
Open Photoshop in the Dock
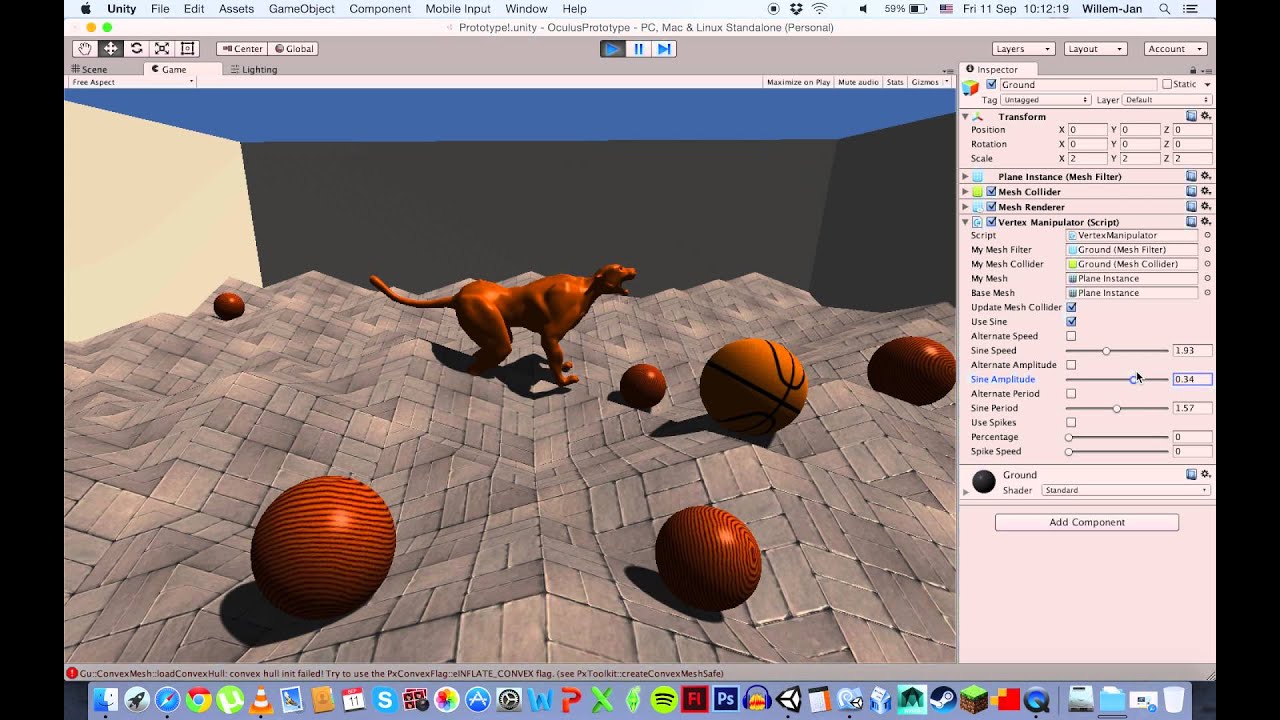pyautogui.click(x=727, y=699)
